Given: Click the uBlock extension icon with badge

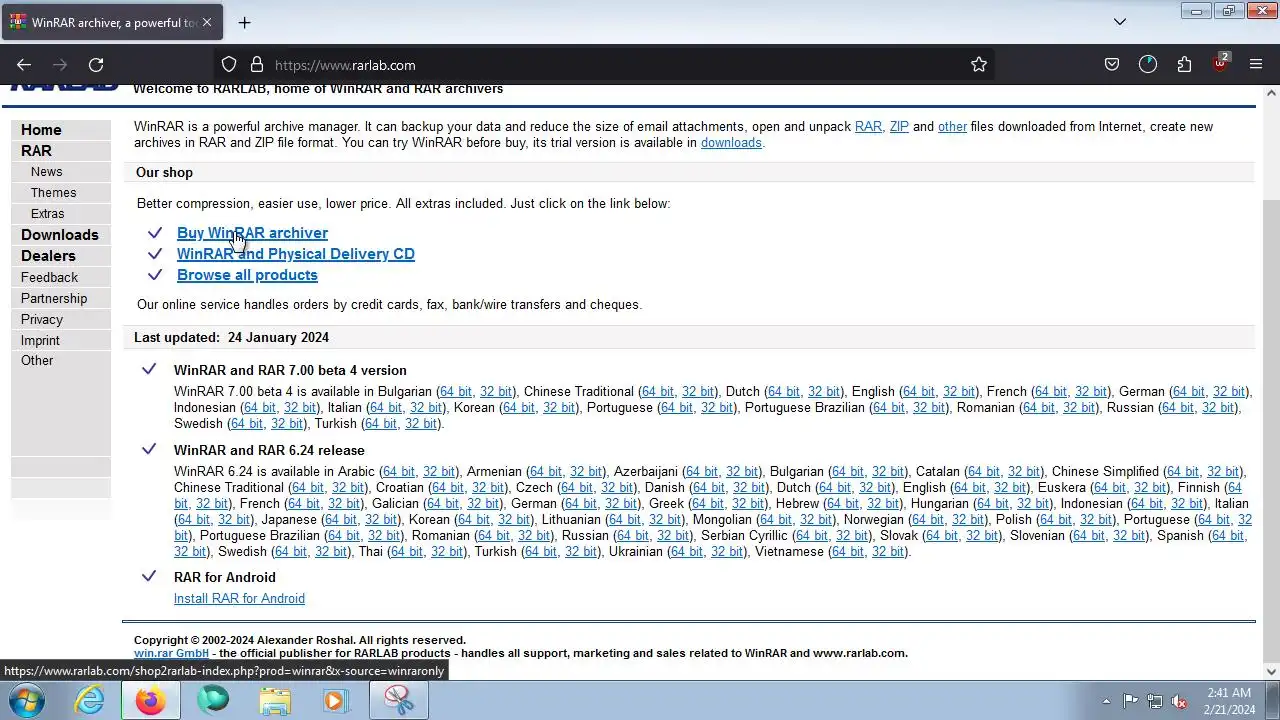Looking at the screenshot, I should coord(1221,63).
